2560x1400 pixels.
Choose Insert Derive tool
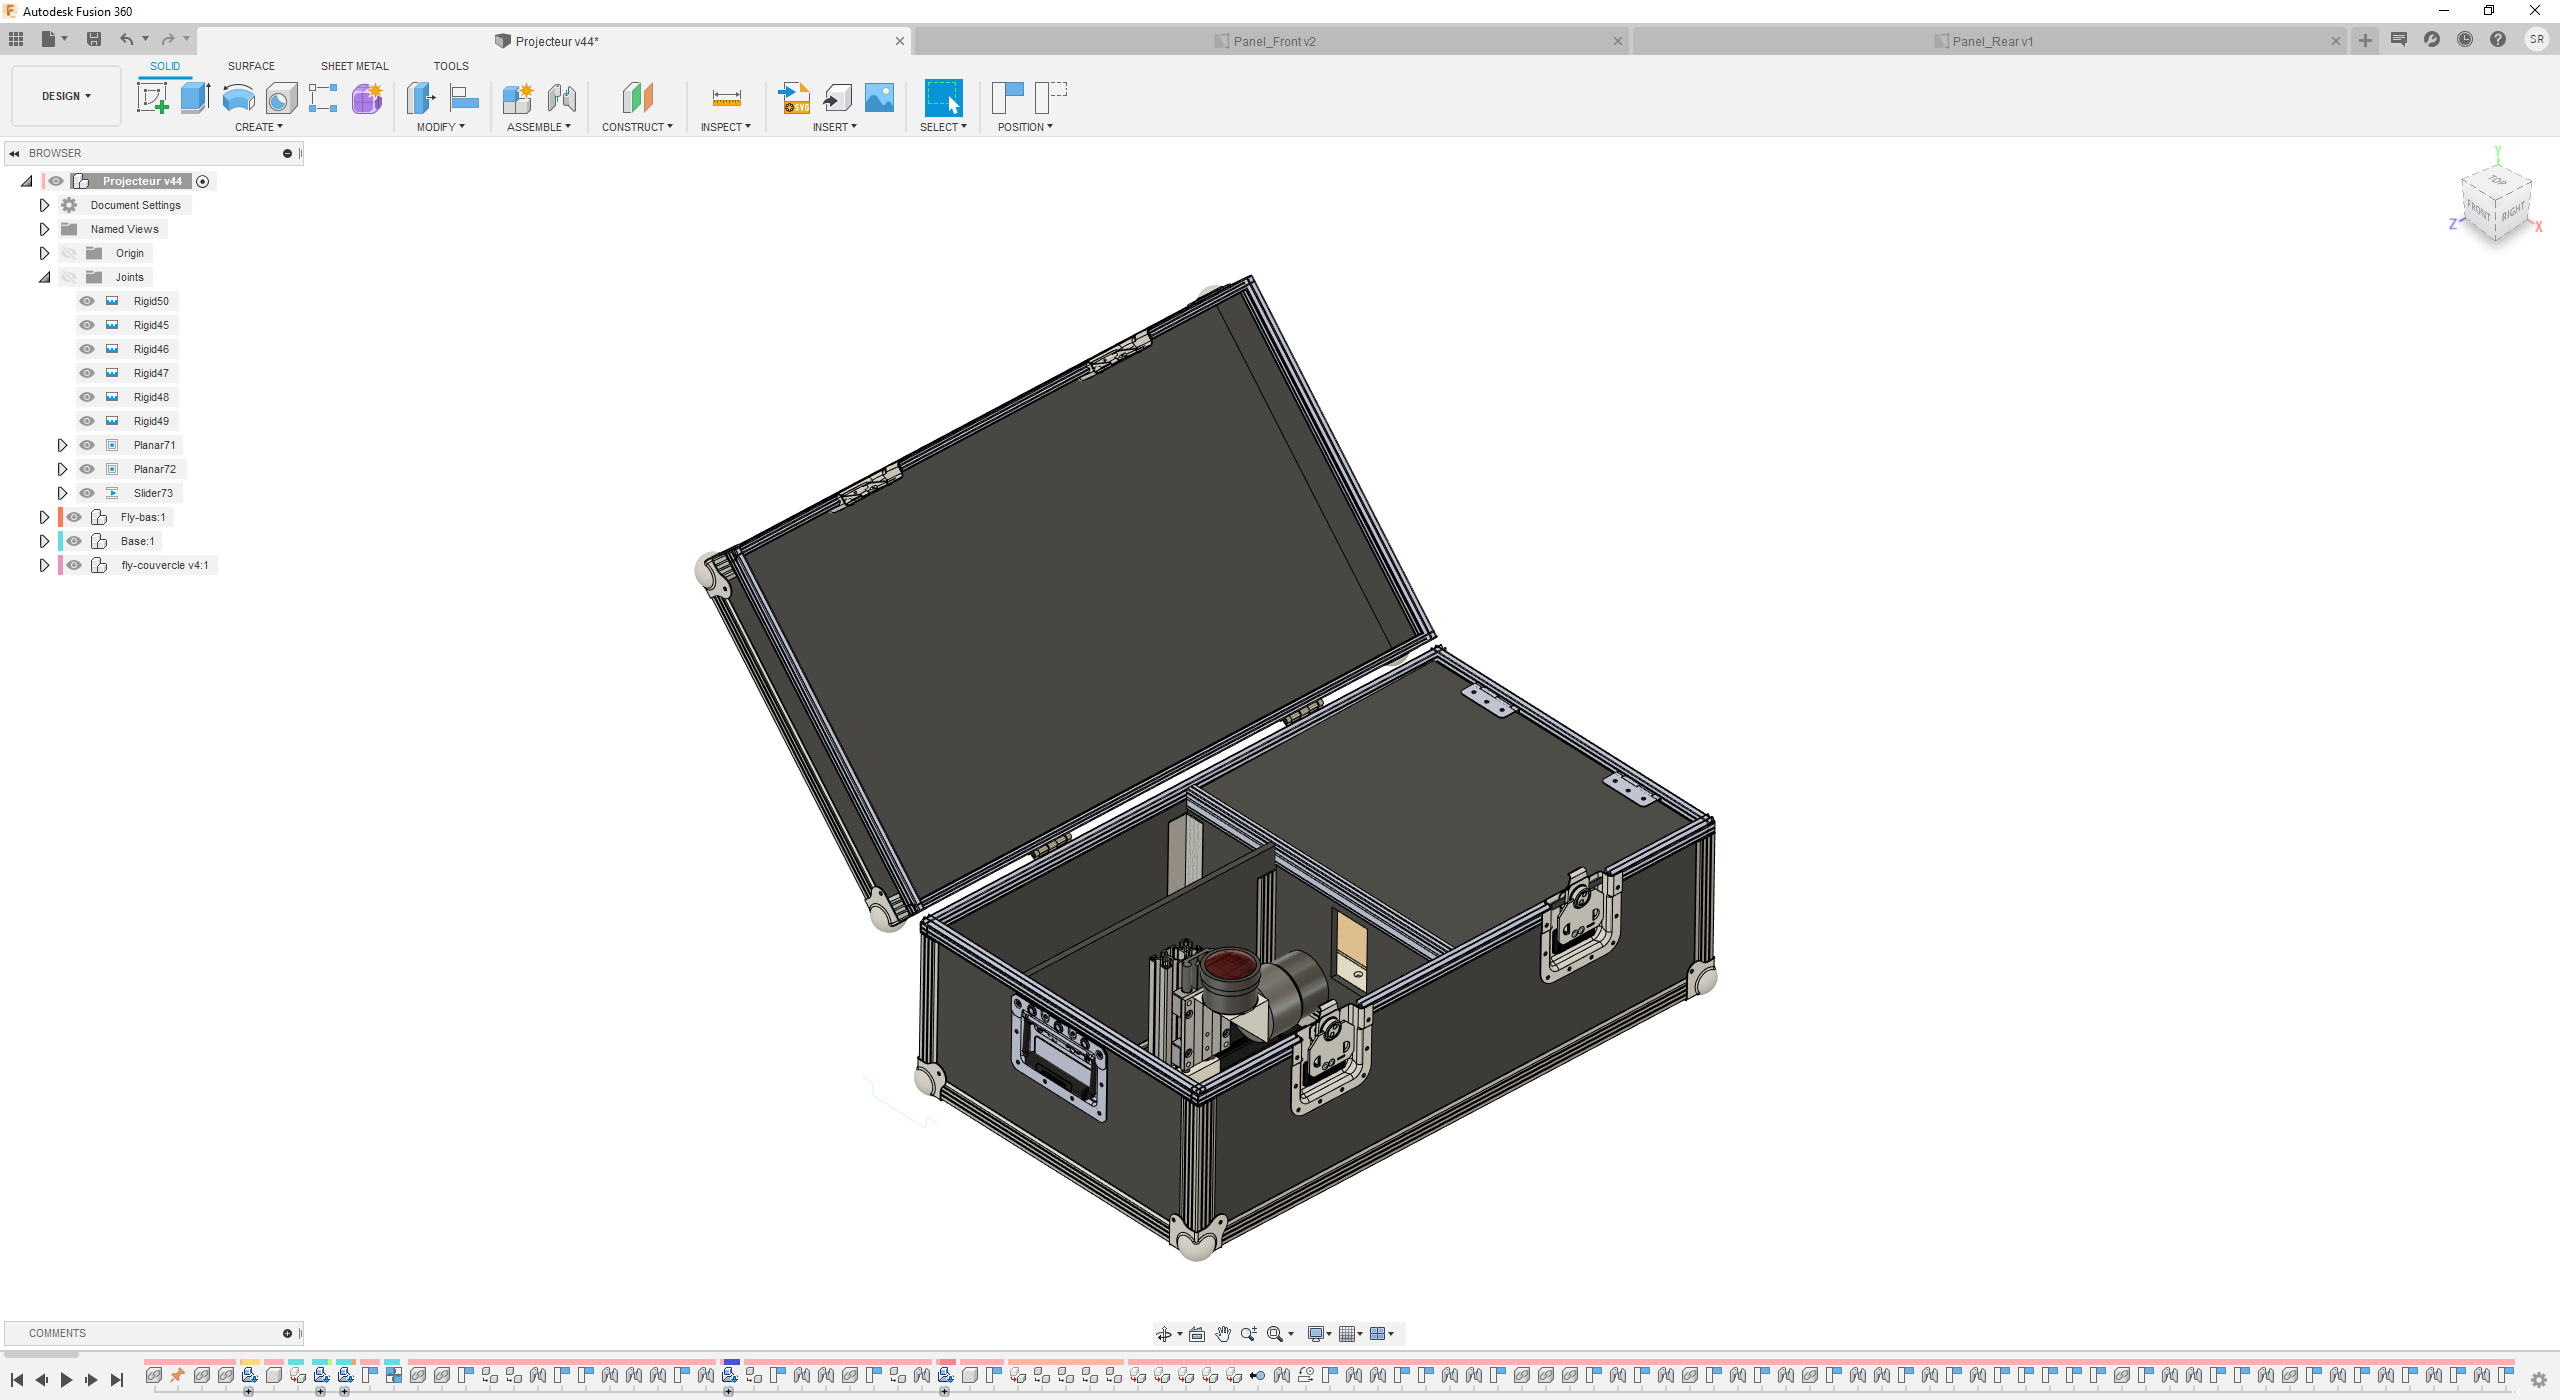(x=837, y=98)
